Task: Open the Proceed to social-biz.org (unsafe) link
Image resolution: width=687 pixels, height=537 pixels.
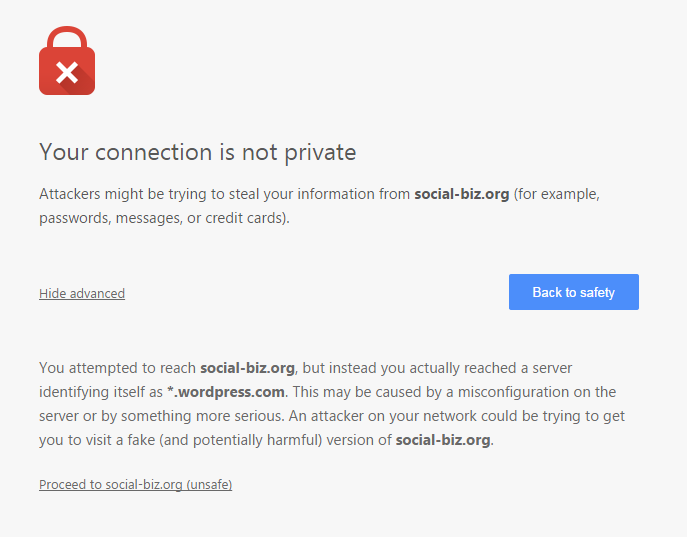Action: tap(135, 484)
